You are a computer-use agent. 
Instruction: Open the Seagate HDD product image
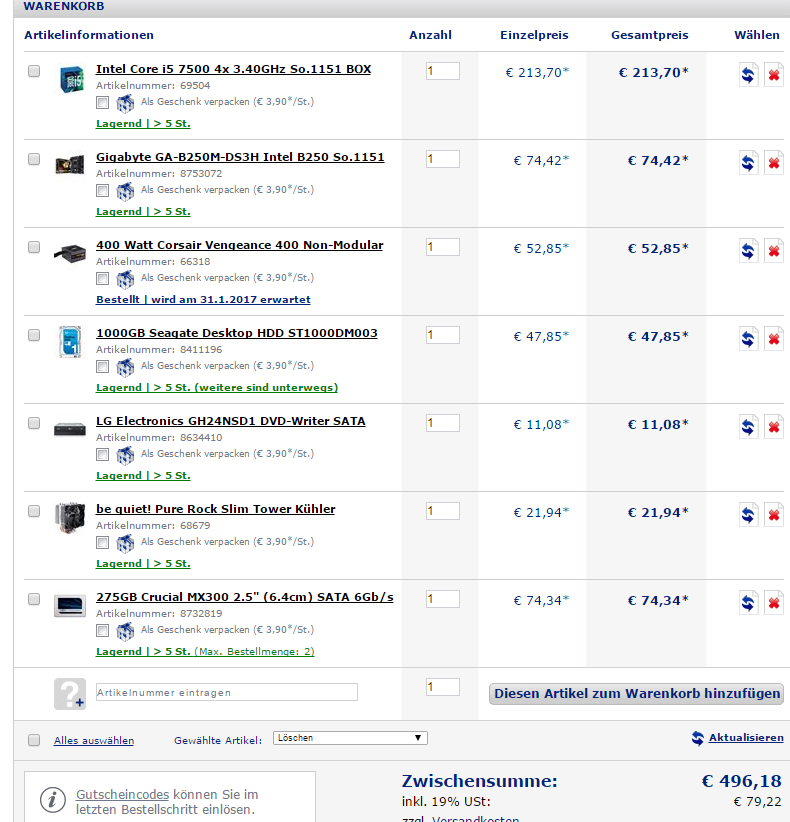(70, 341)
